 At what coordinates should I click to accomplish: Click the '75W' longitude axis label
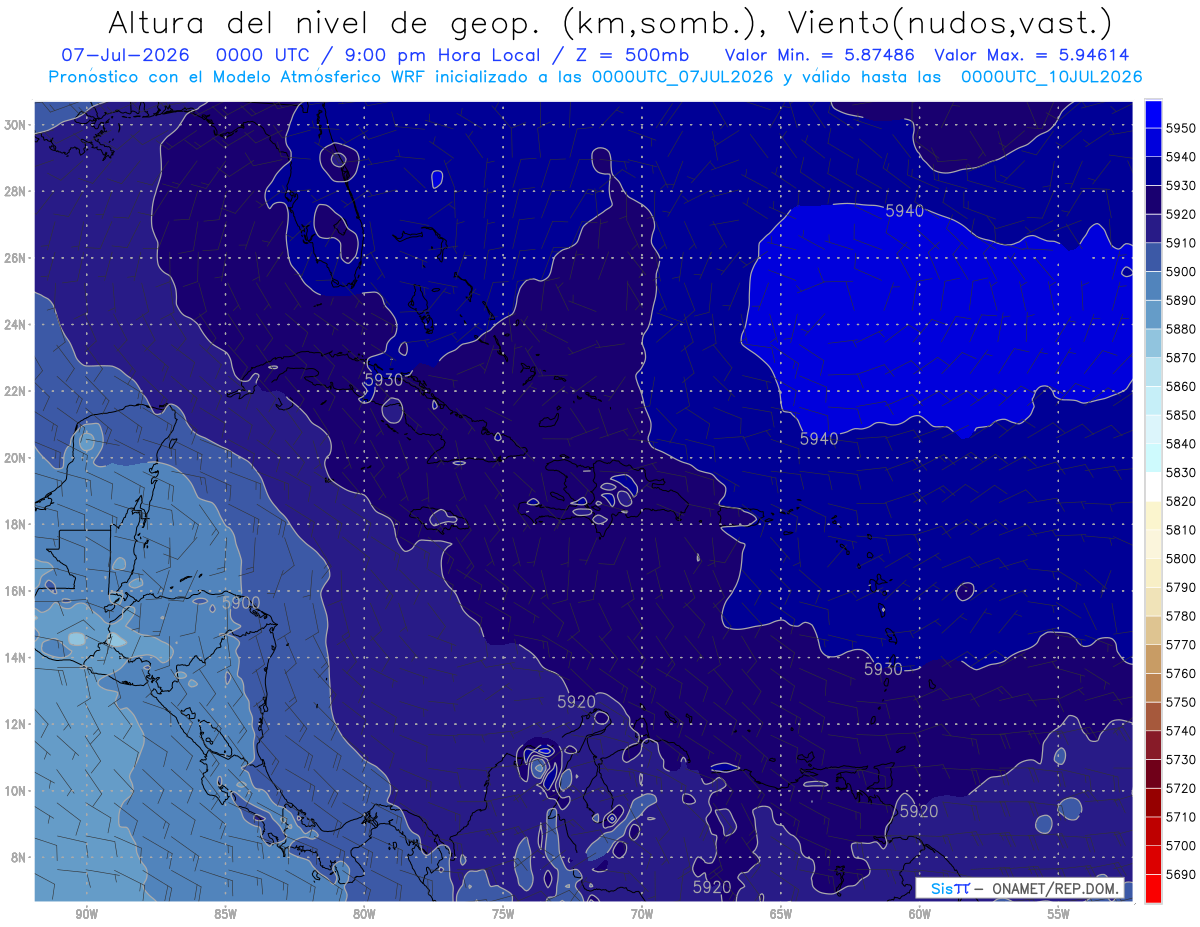tap(503, 914)
